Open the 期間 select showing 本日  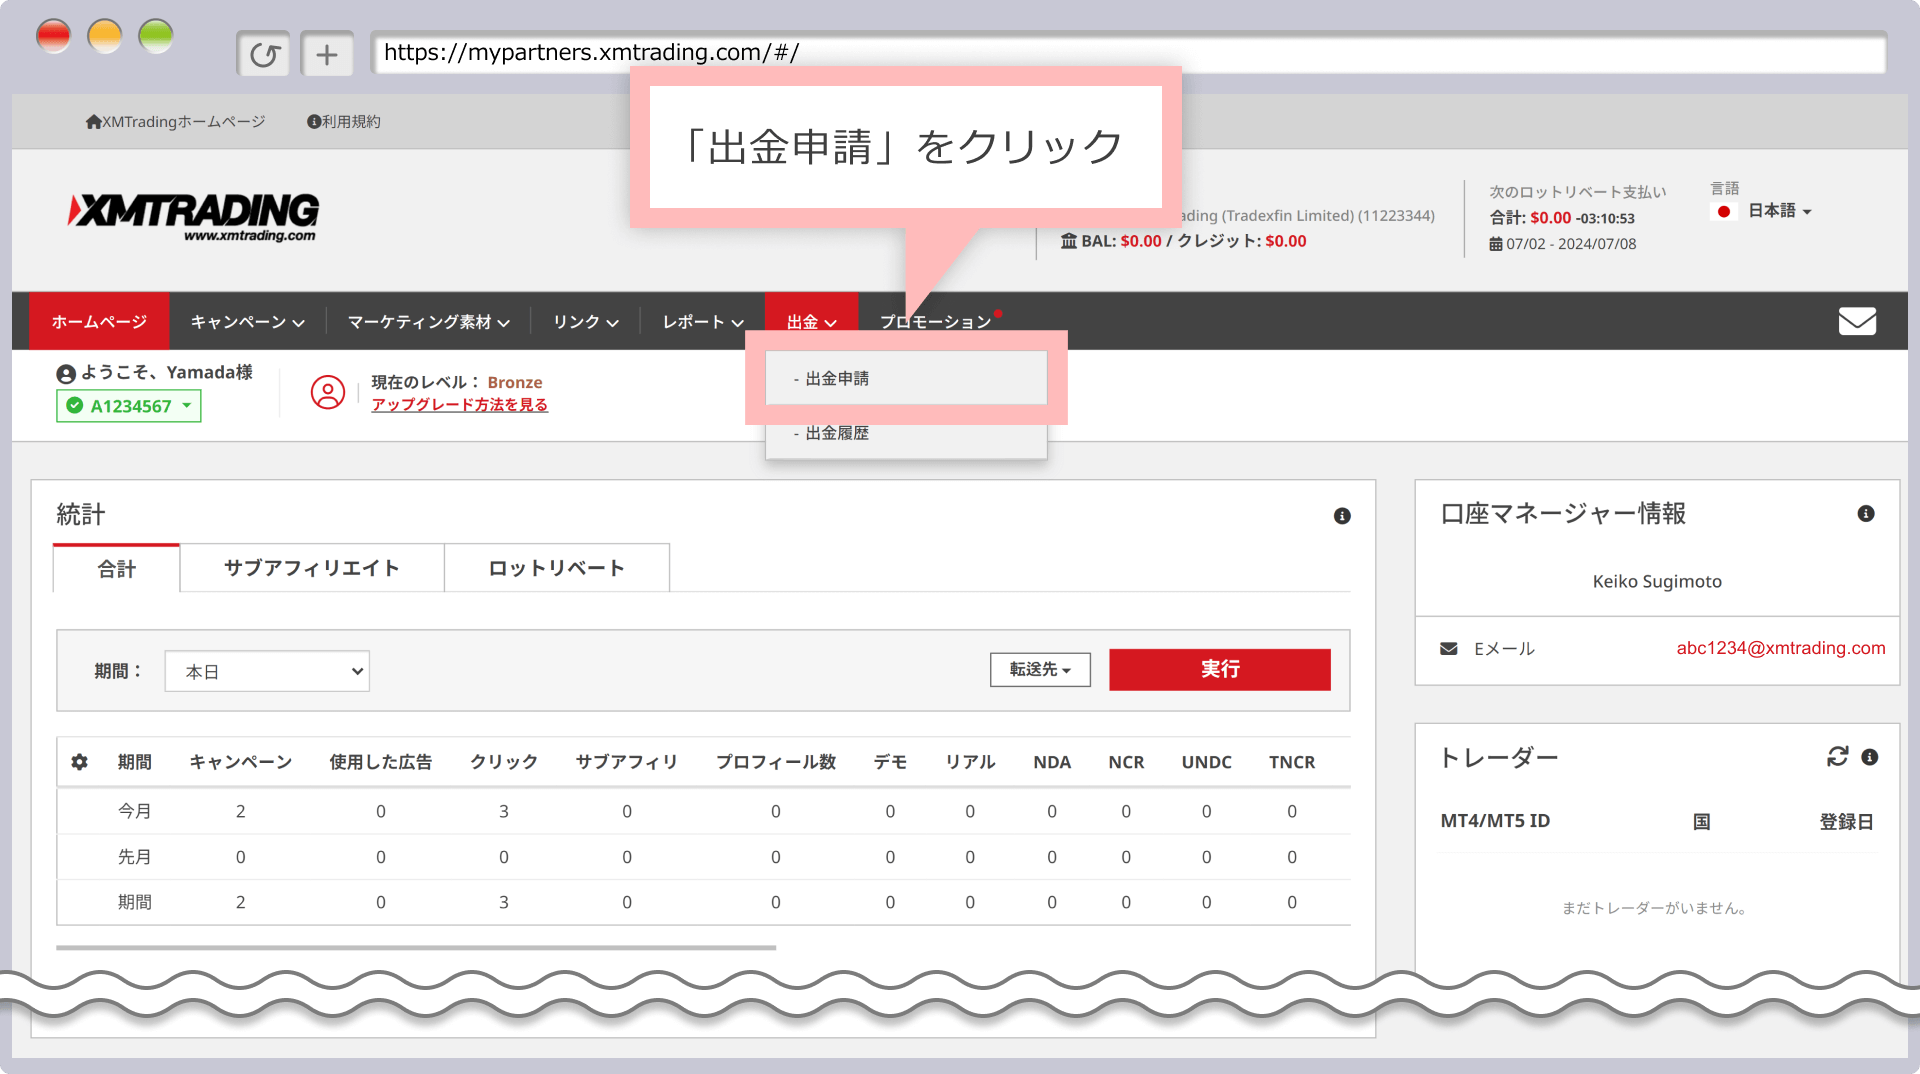[x=267, y=671]
